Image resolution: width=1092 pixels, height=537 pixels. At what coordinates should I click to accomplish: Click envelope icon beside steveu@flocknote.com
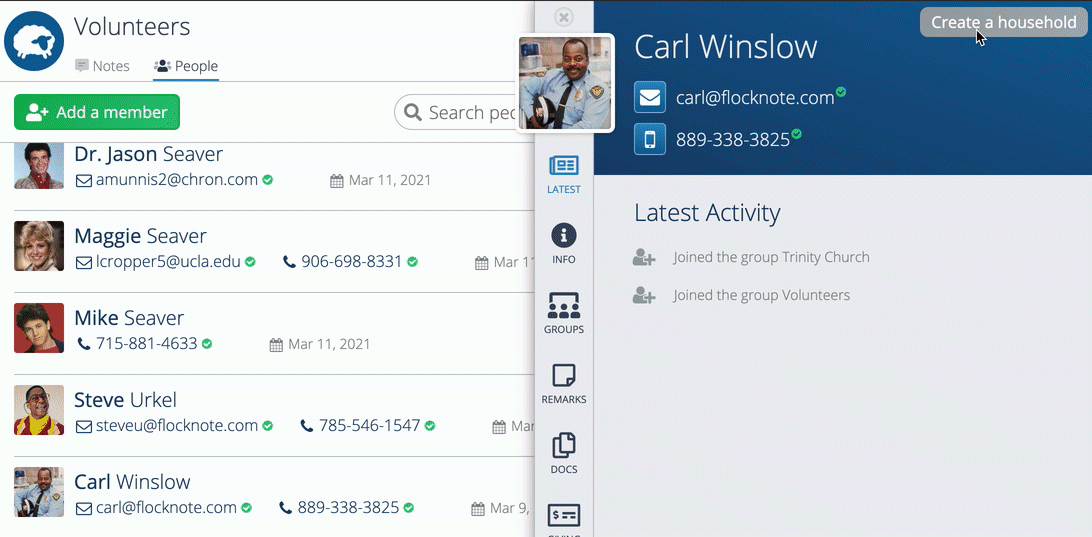(84, 426)
